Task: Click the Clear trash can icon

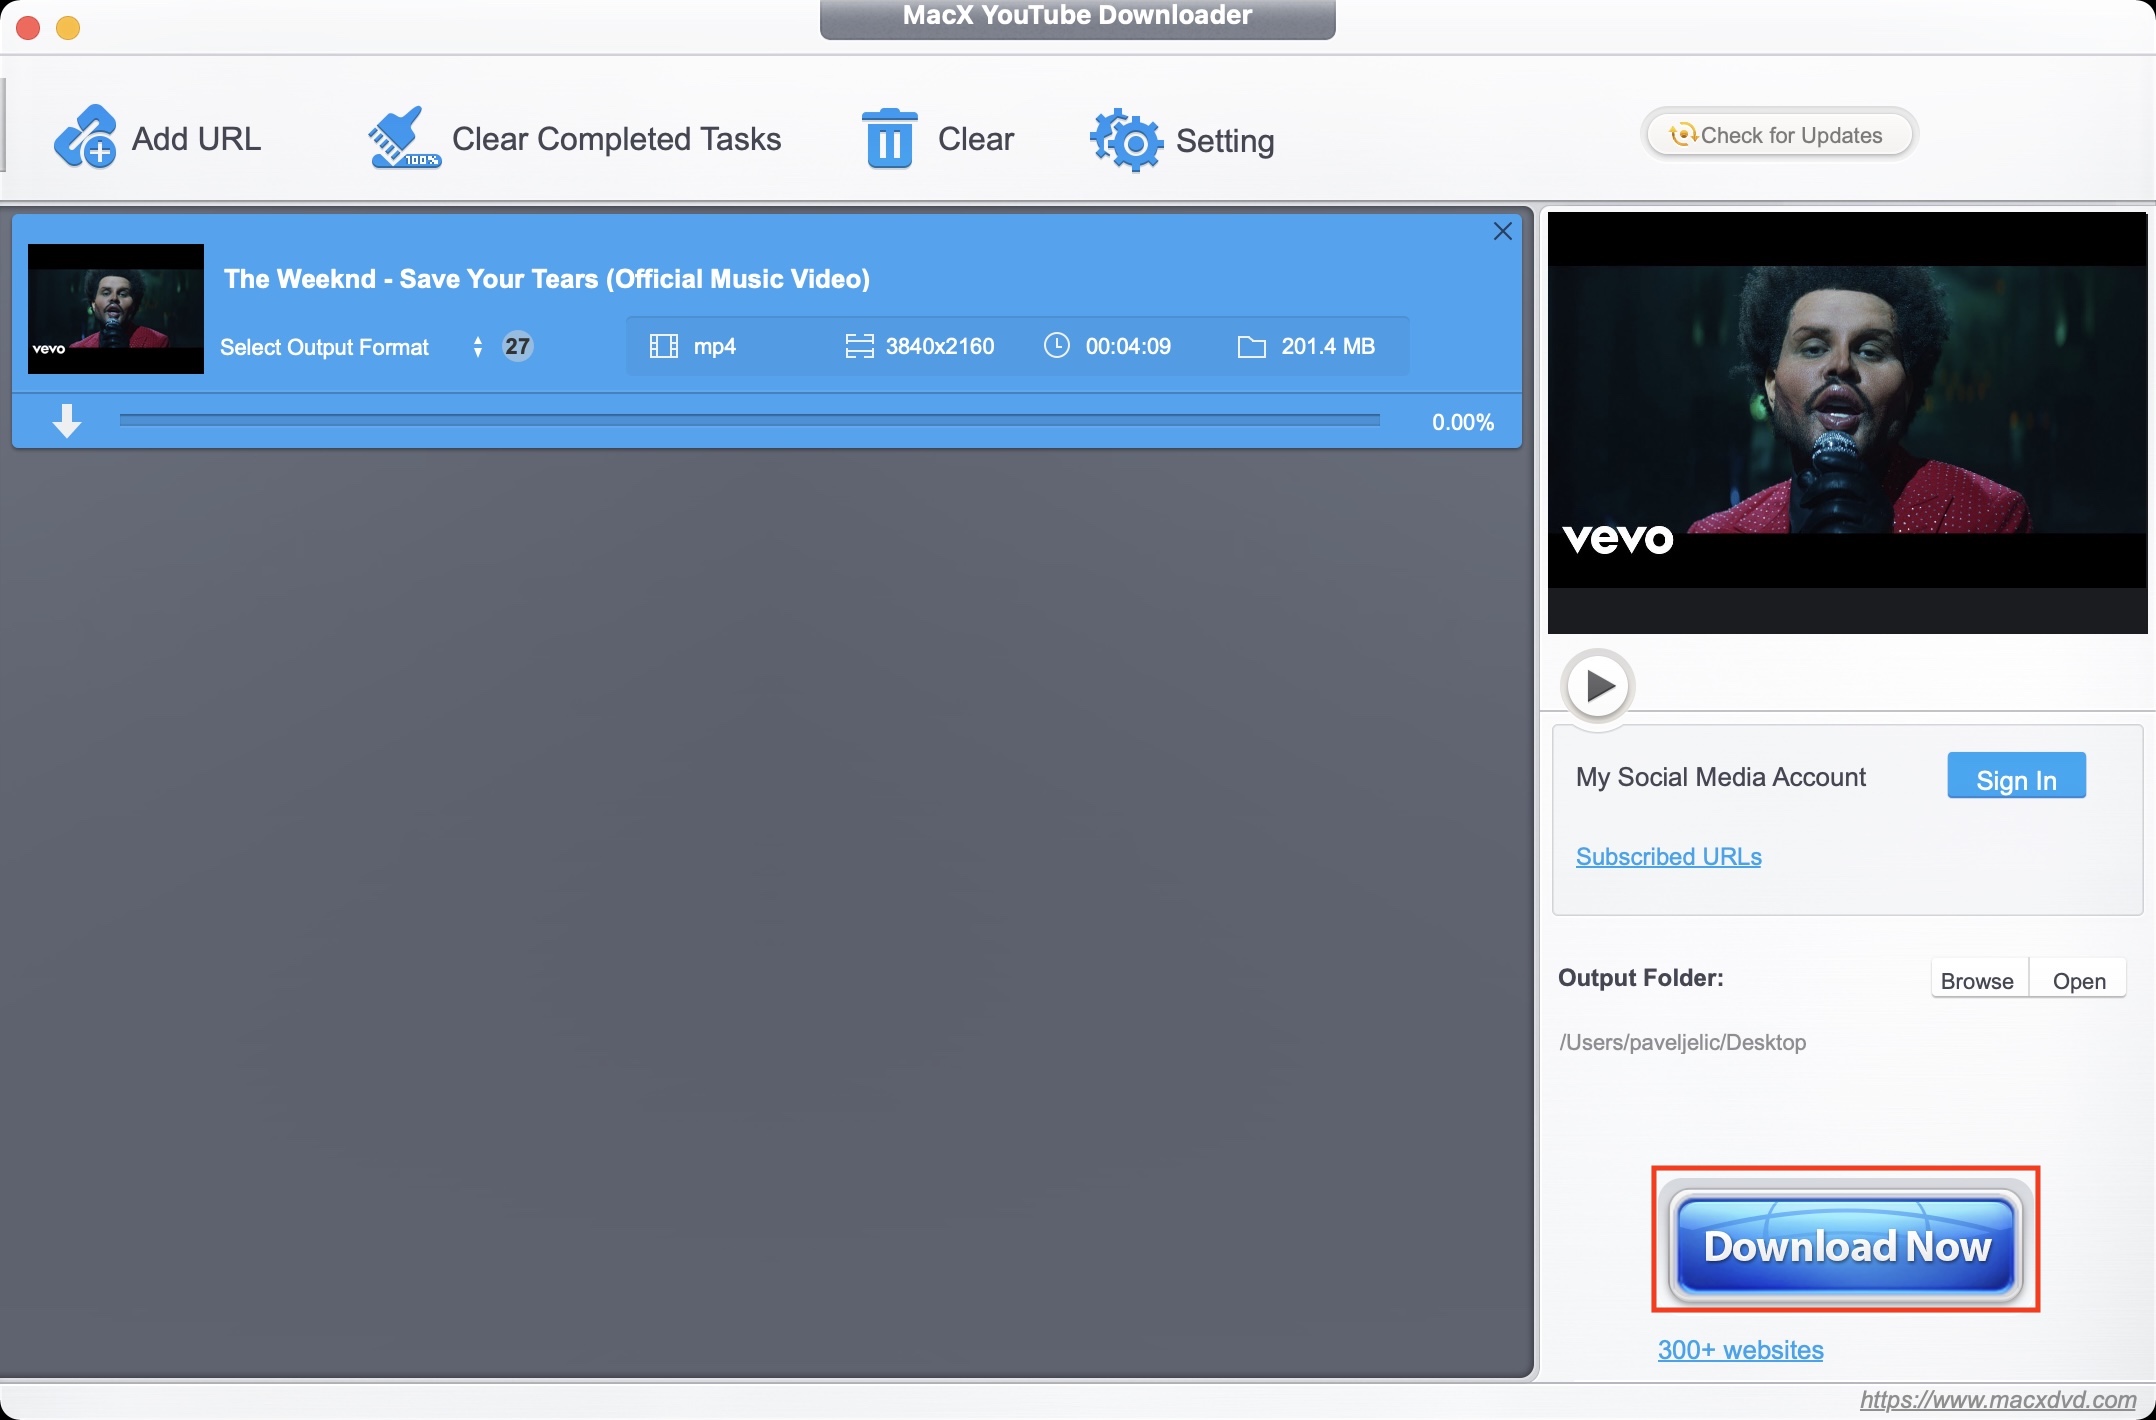Action: (x=888, y=138)
